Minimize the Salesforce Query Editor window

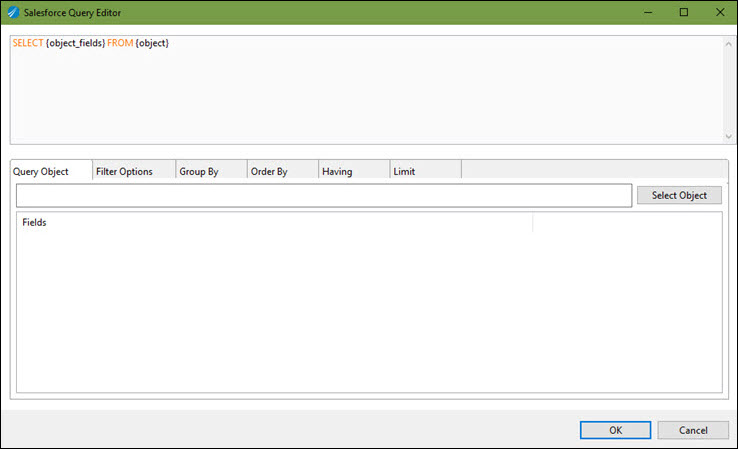[648, 12]
